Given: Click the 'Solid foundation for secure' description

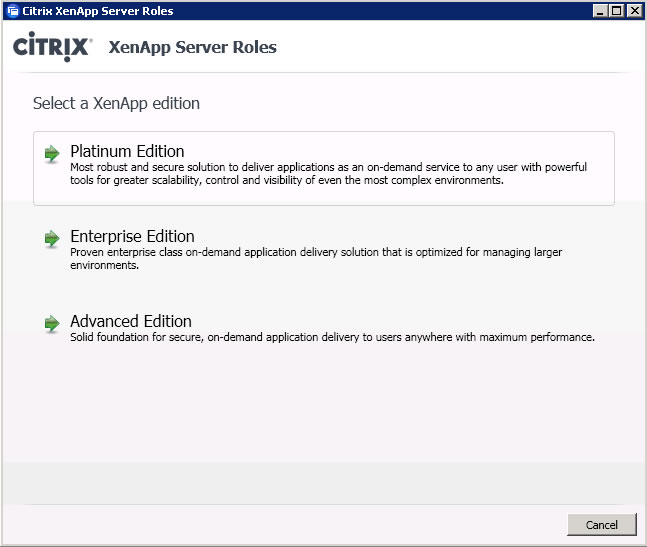Looking at the screenshot, I should pyautogui.click(x=332, y=337).
